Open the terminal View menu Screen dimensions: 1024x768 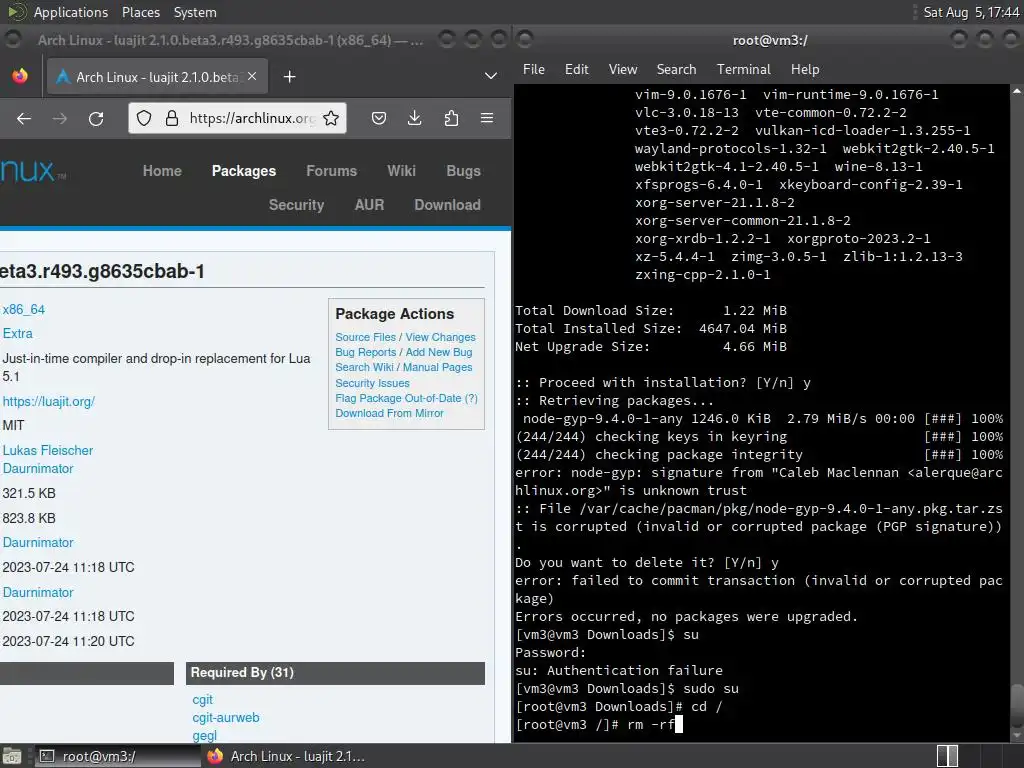click(623, 69)
